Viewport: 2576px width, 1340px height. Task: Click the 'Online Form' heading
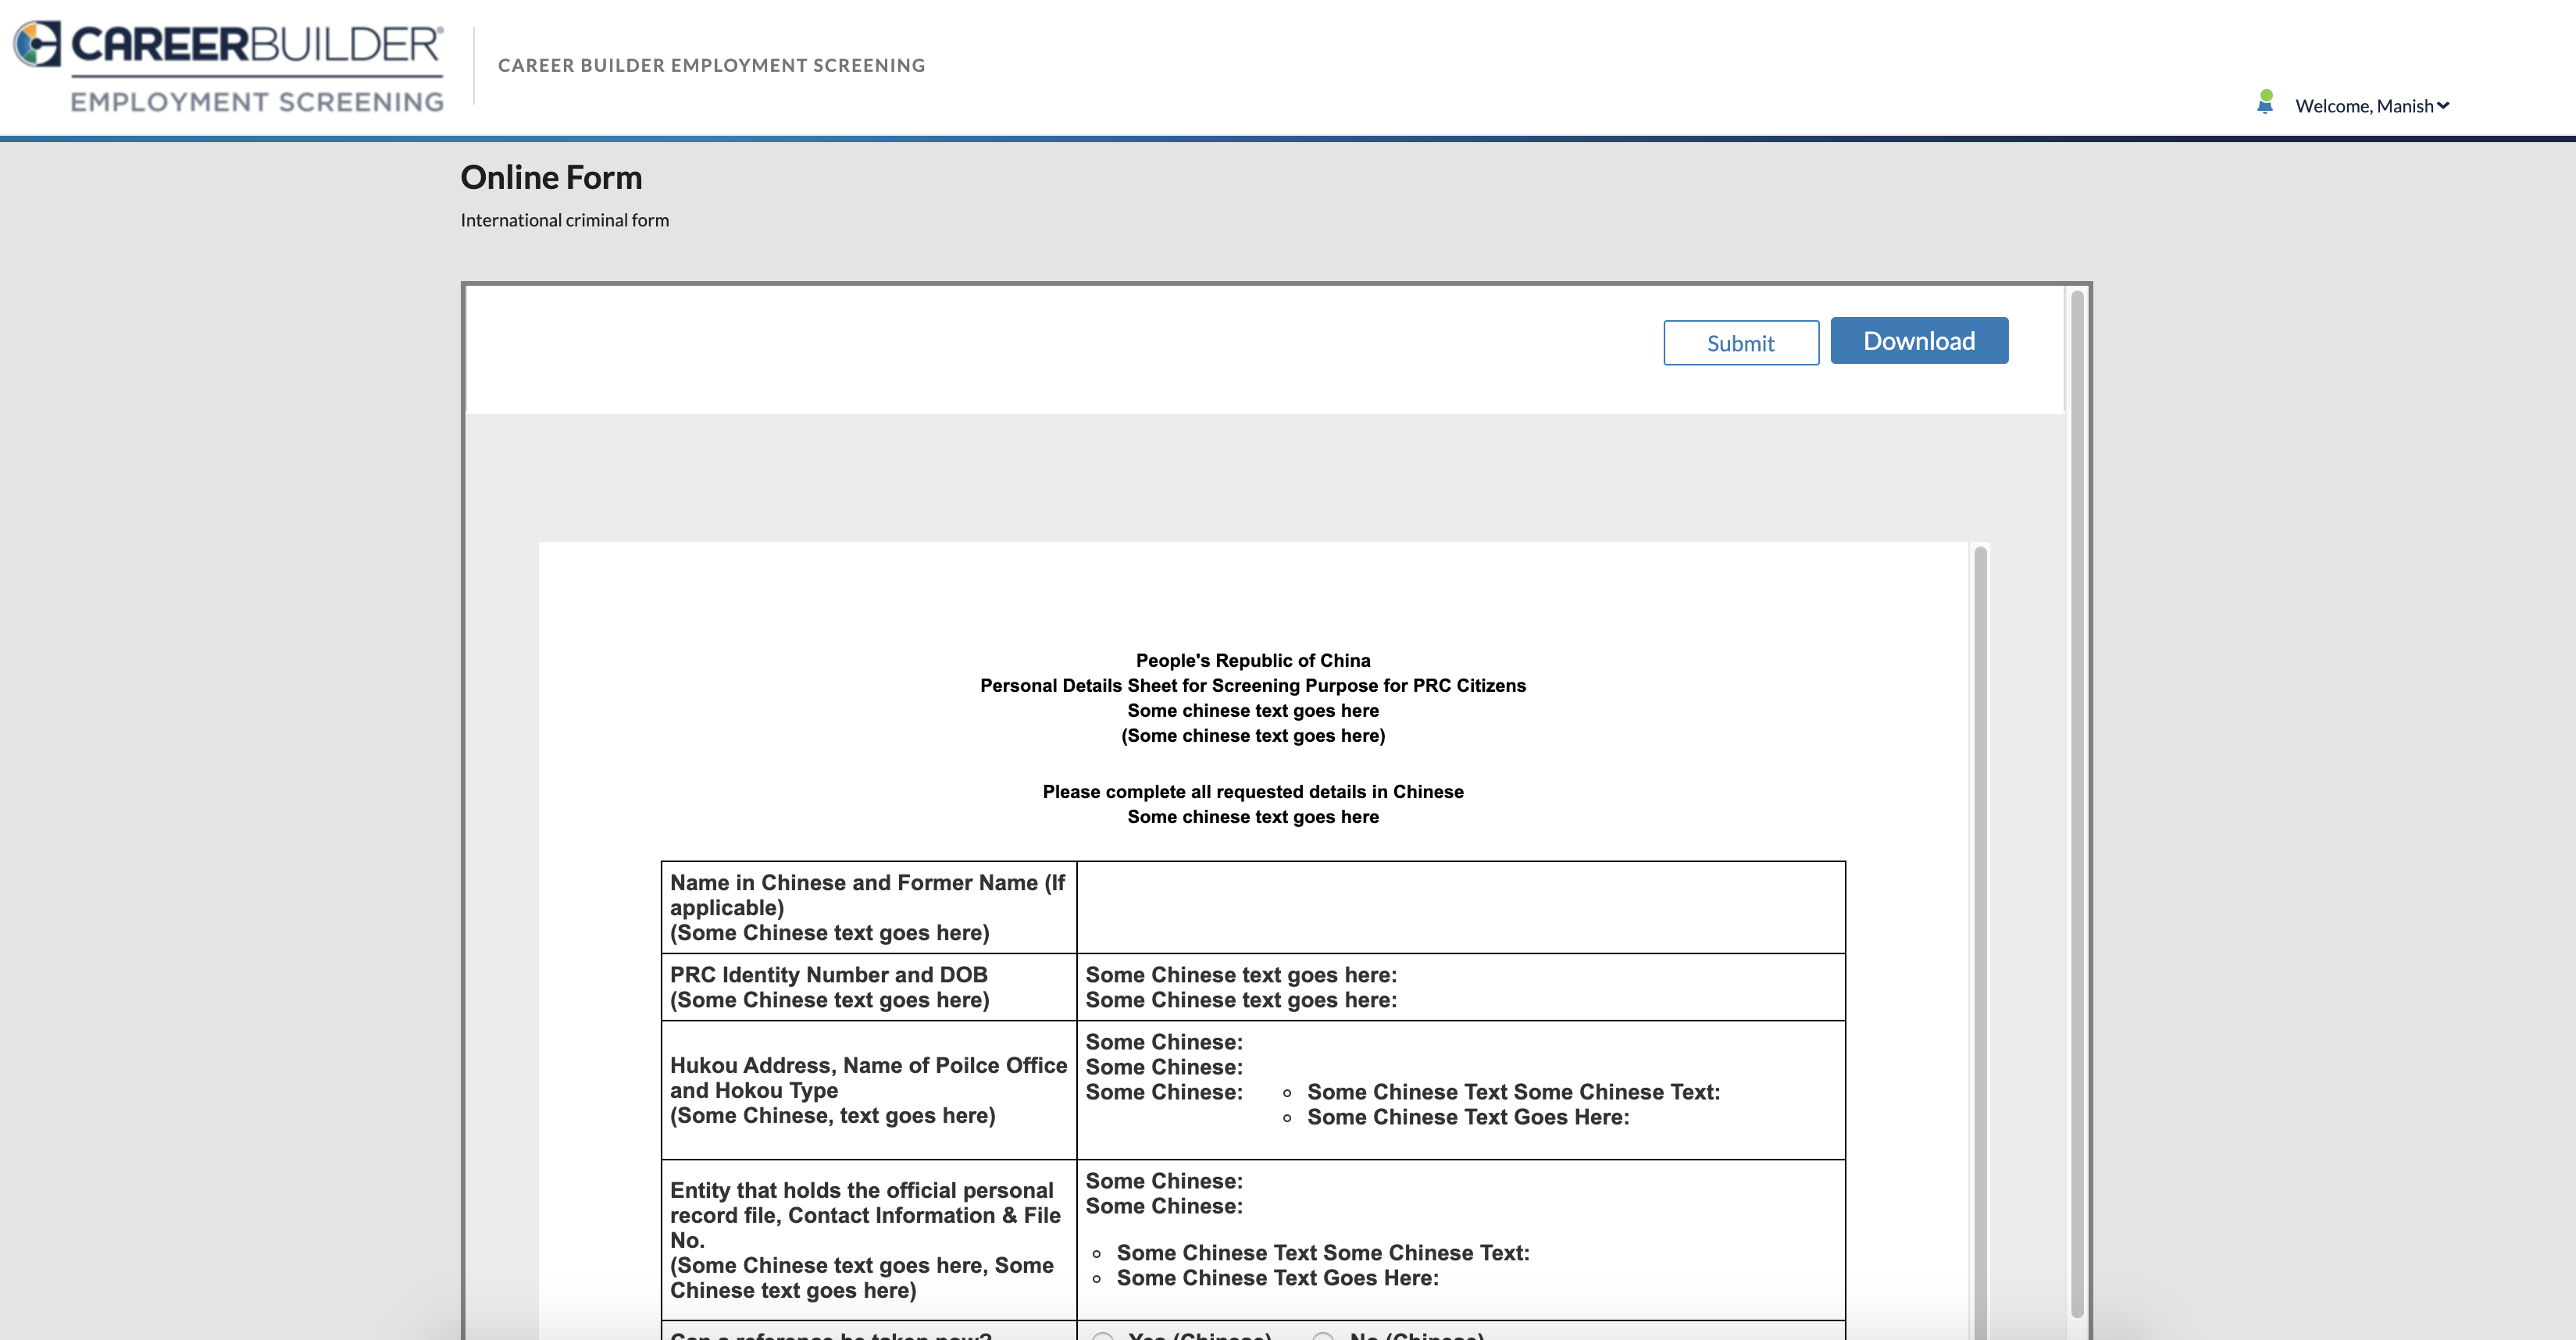[551, 177]
